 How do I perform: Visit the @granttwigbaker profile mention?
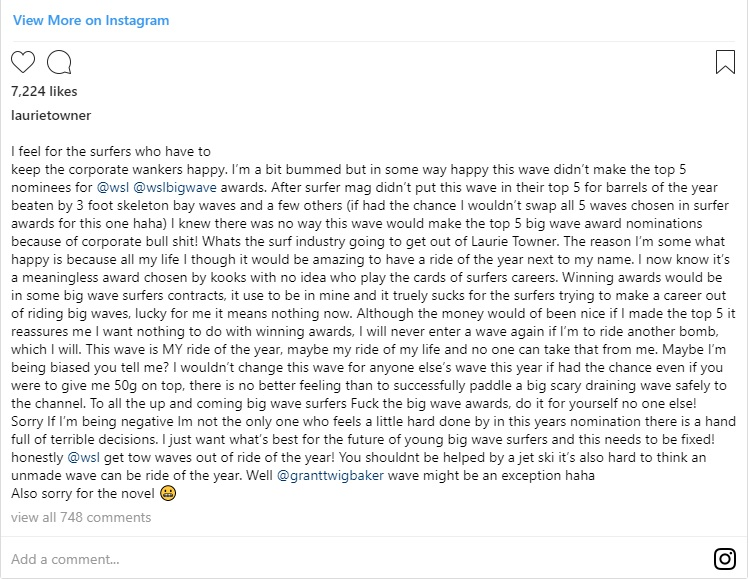(x=330, y=475)
